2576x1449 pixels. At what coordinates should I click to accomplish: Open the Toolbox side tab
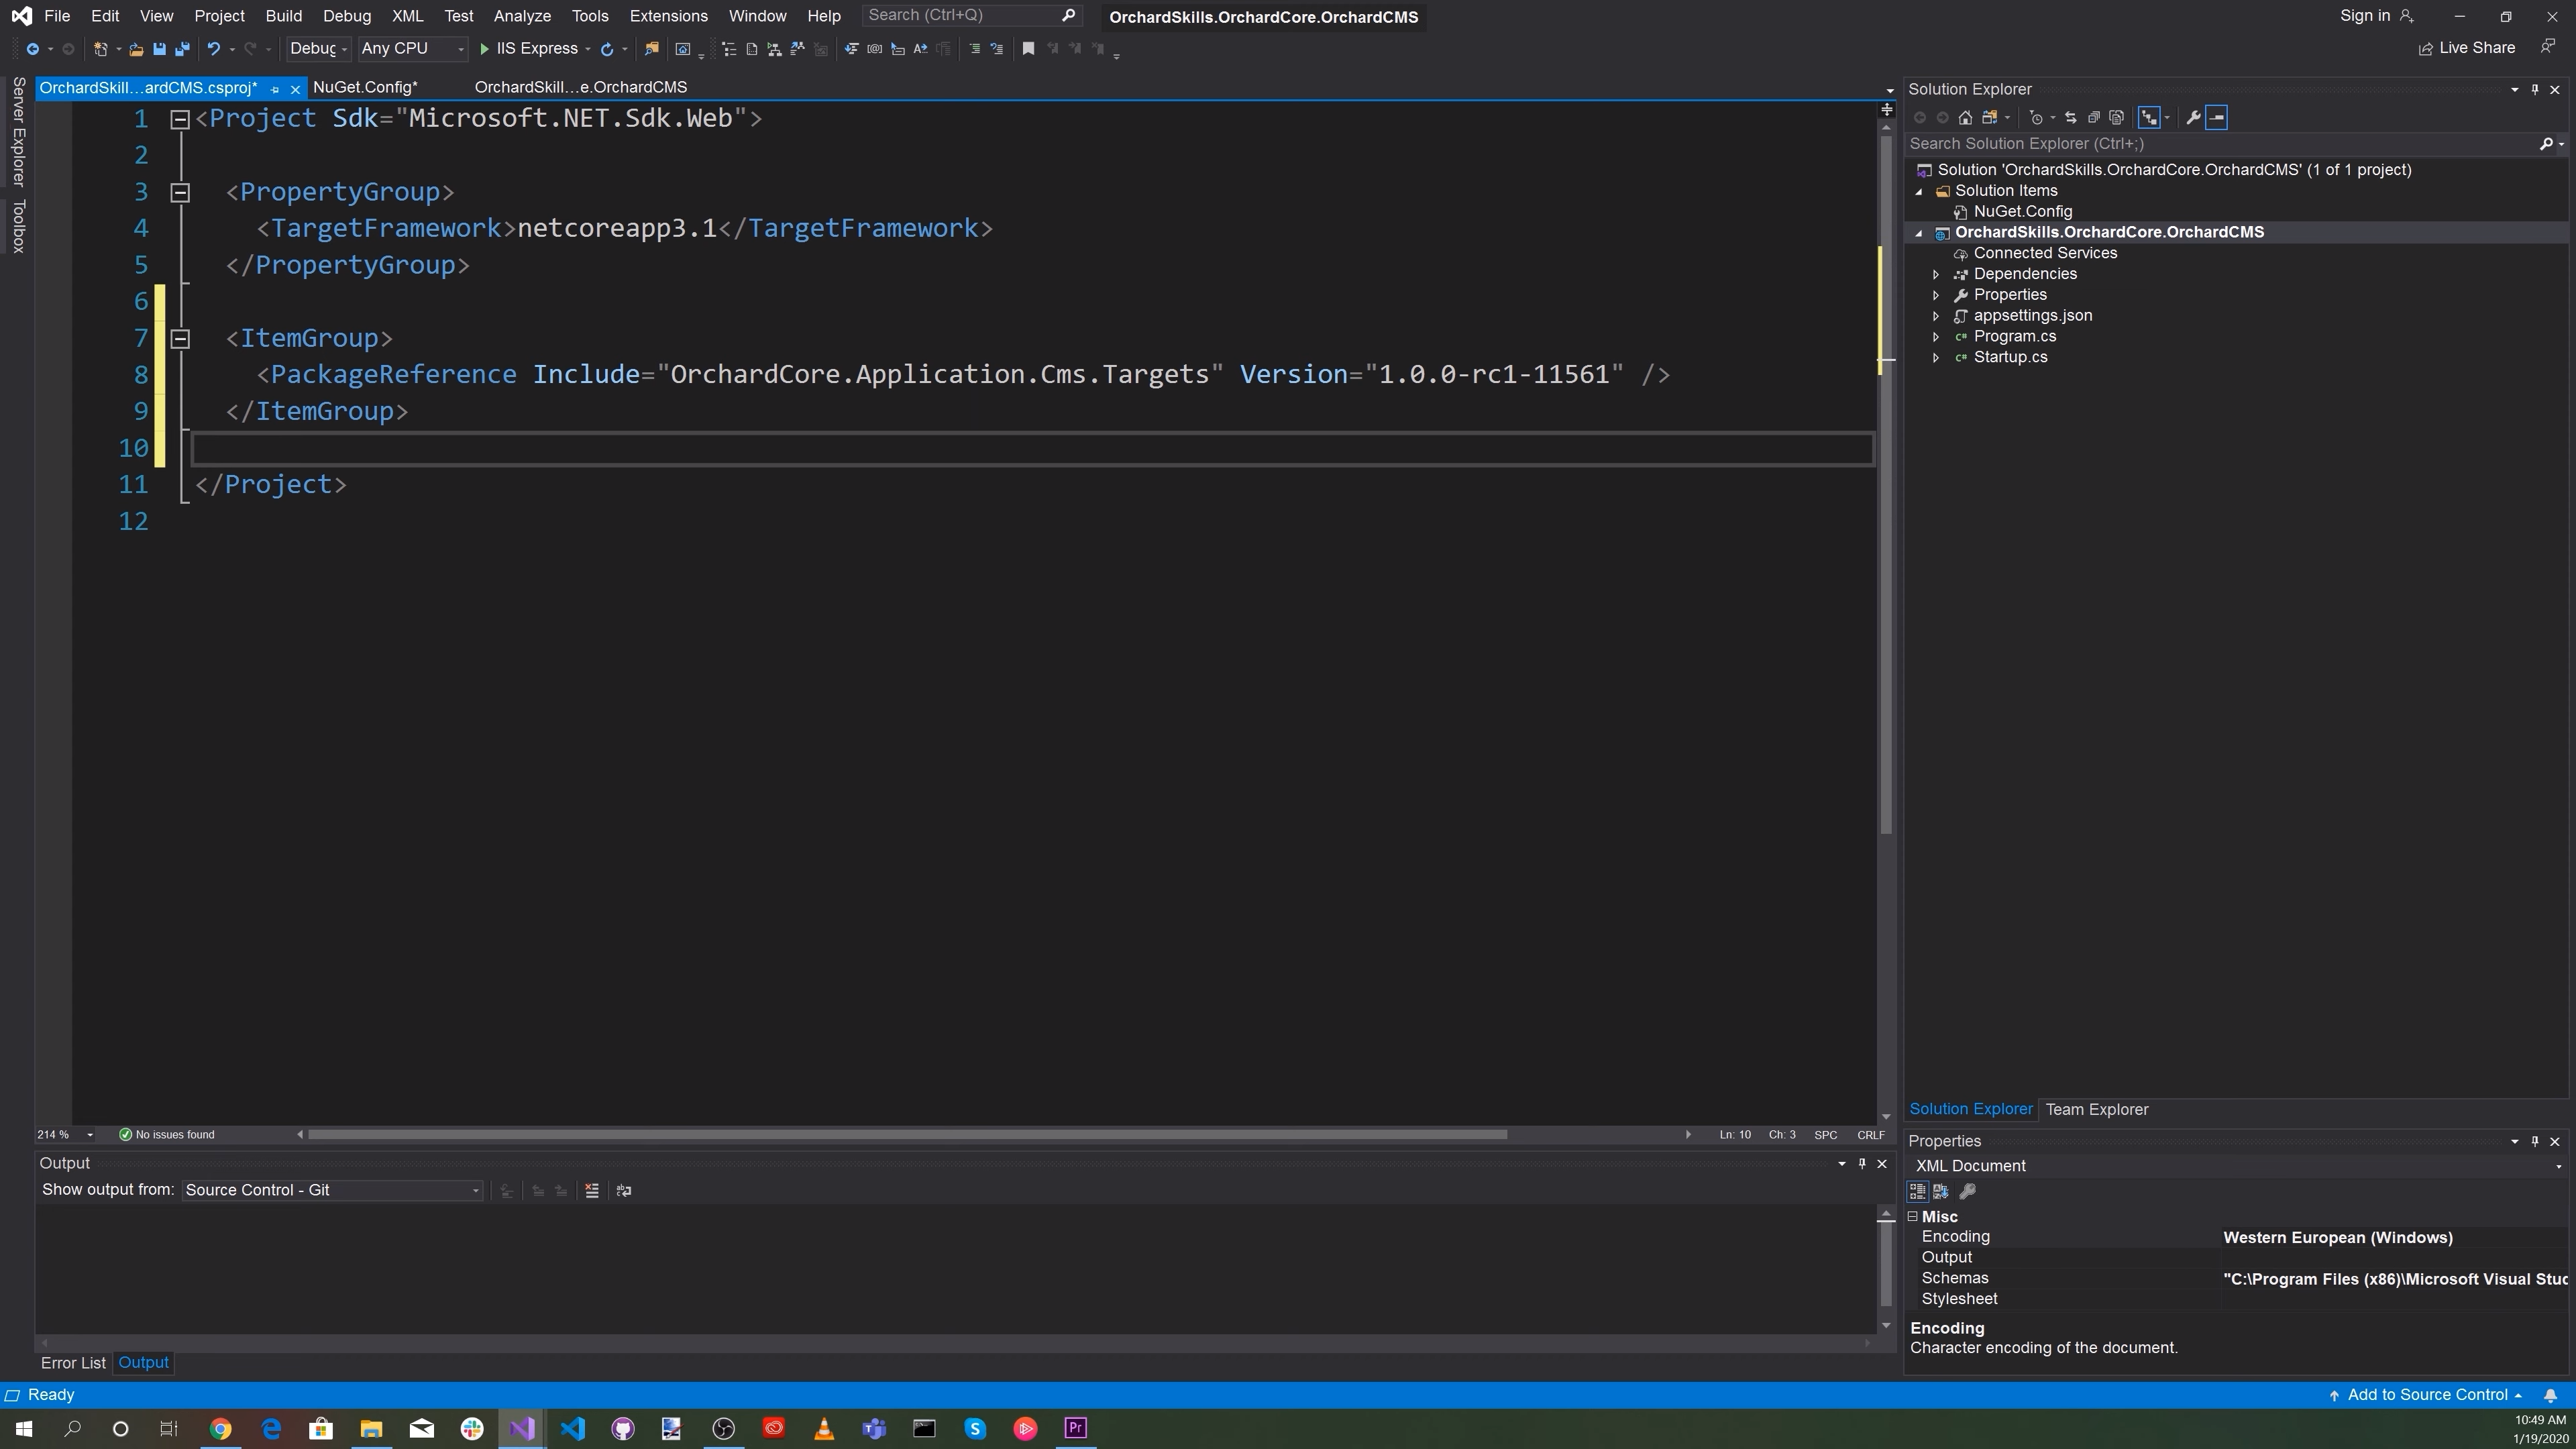pyautogui.click(x=18, y=226)
